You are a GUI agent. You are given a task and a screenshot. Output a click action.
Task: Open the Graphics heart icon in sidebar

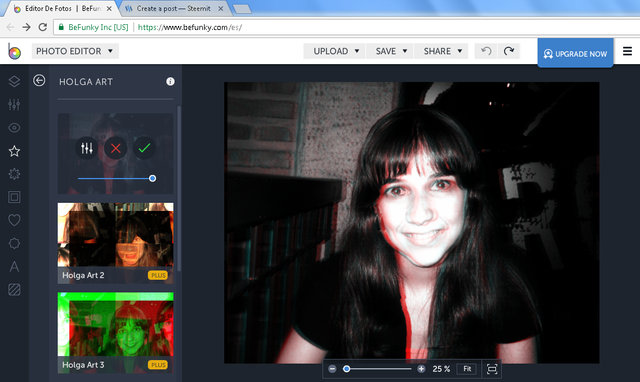click(x=14, y=220)
